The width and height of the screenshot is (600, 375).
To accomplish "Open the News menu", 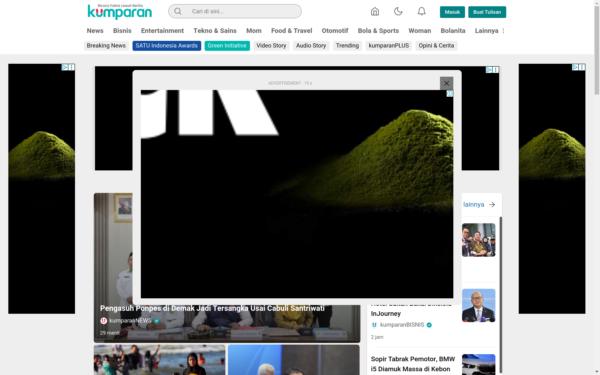I will click(x=95, y=31).
